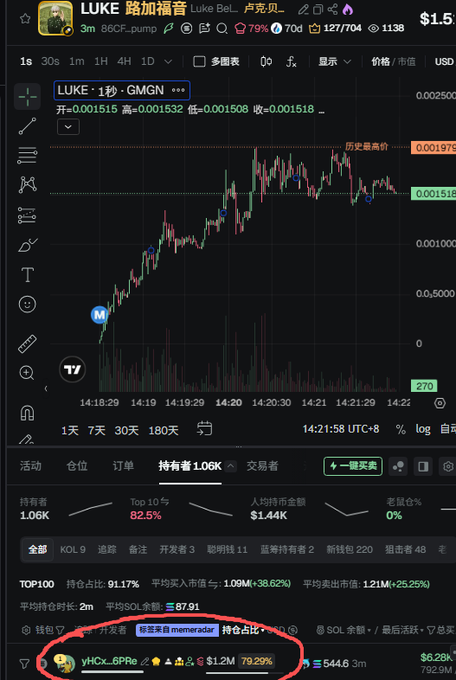Click the 一键买卖 quick trade button
The width and height of the screenshot is (456, 680).
tap(353, 466)
